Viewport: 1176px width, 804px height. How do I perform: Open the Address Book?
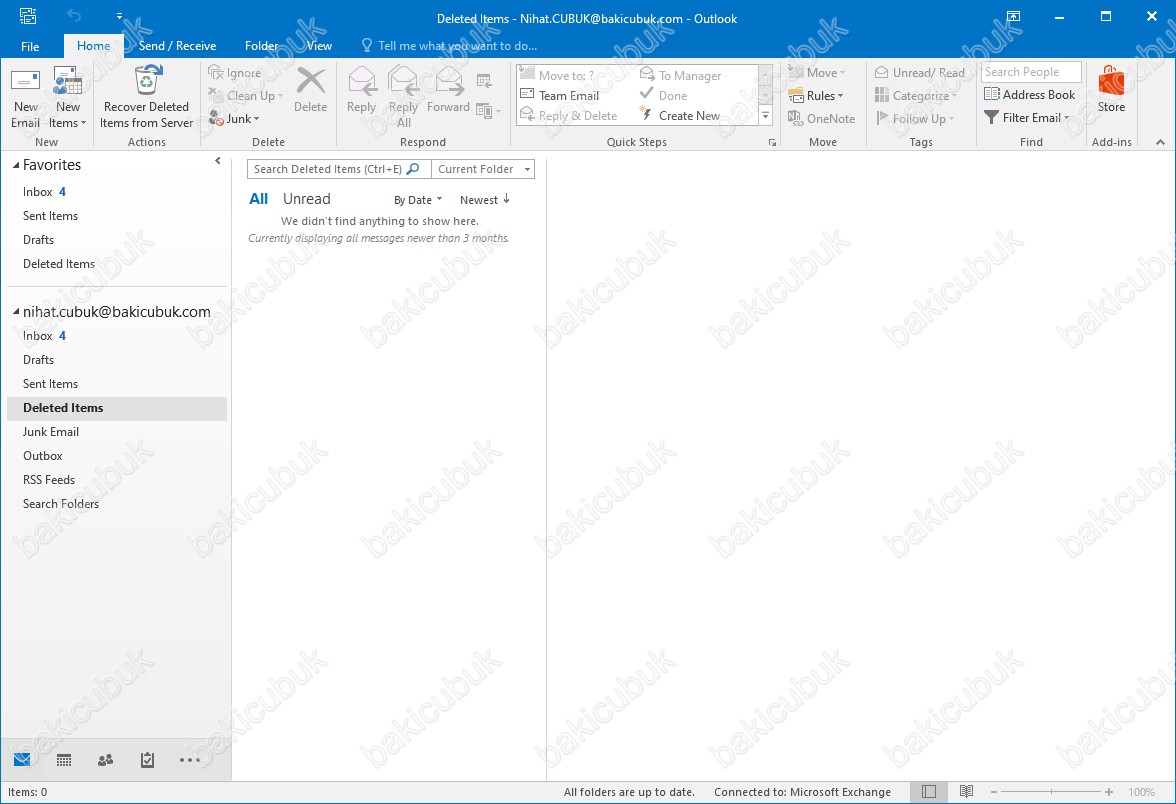click(x=1029, y=95)
